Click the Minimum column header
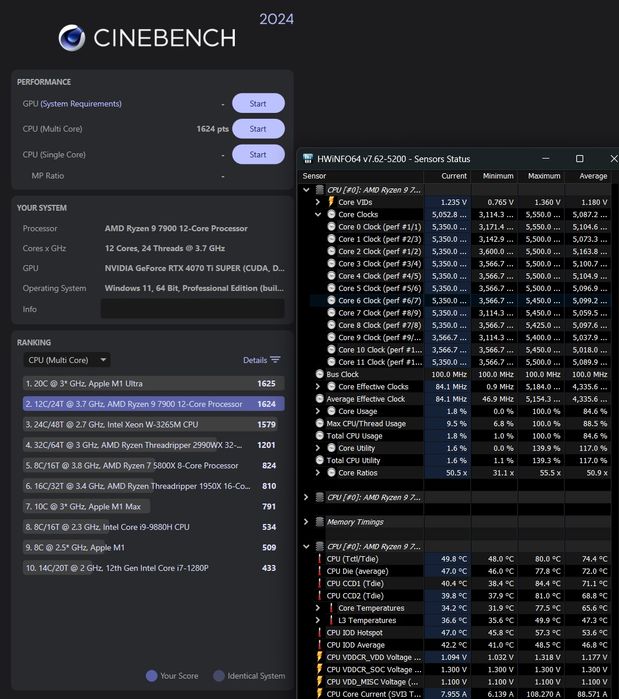619x699 pixels. coord(494,176)
